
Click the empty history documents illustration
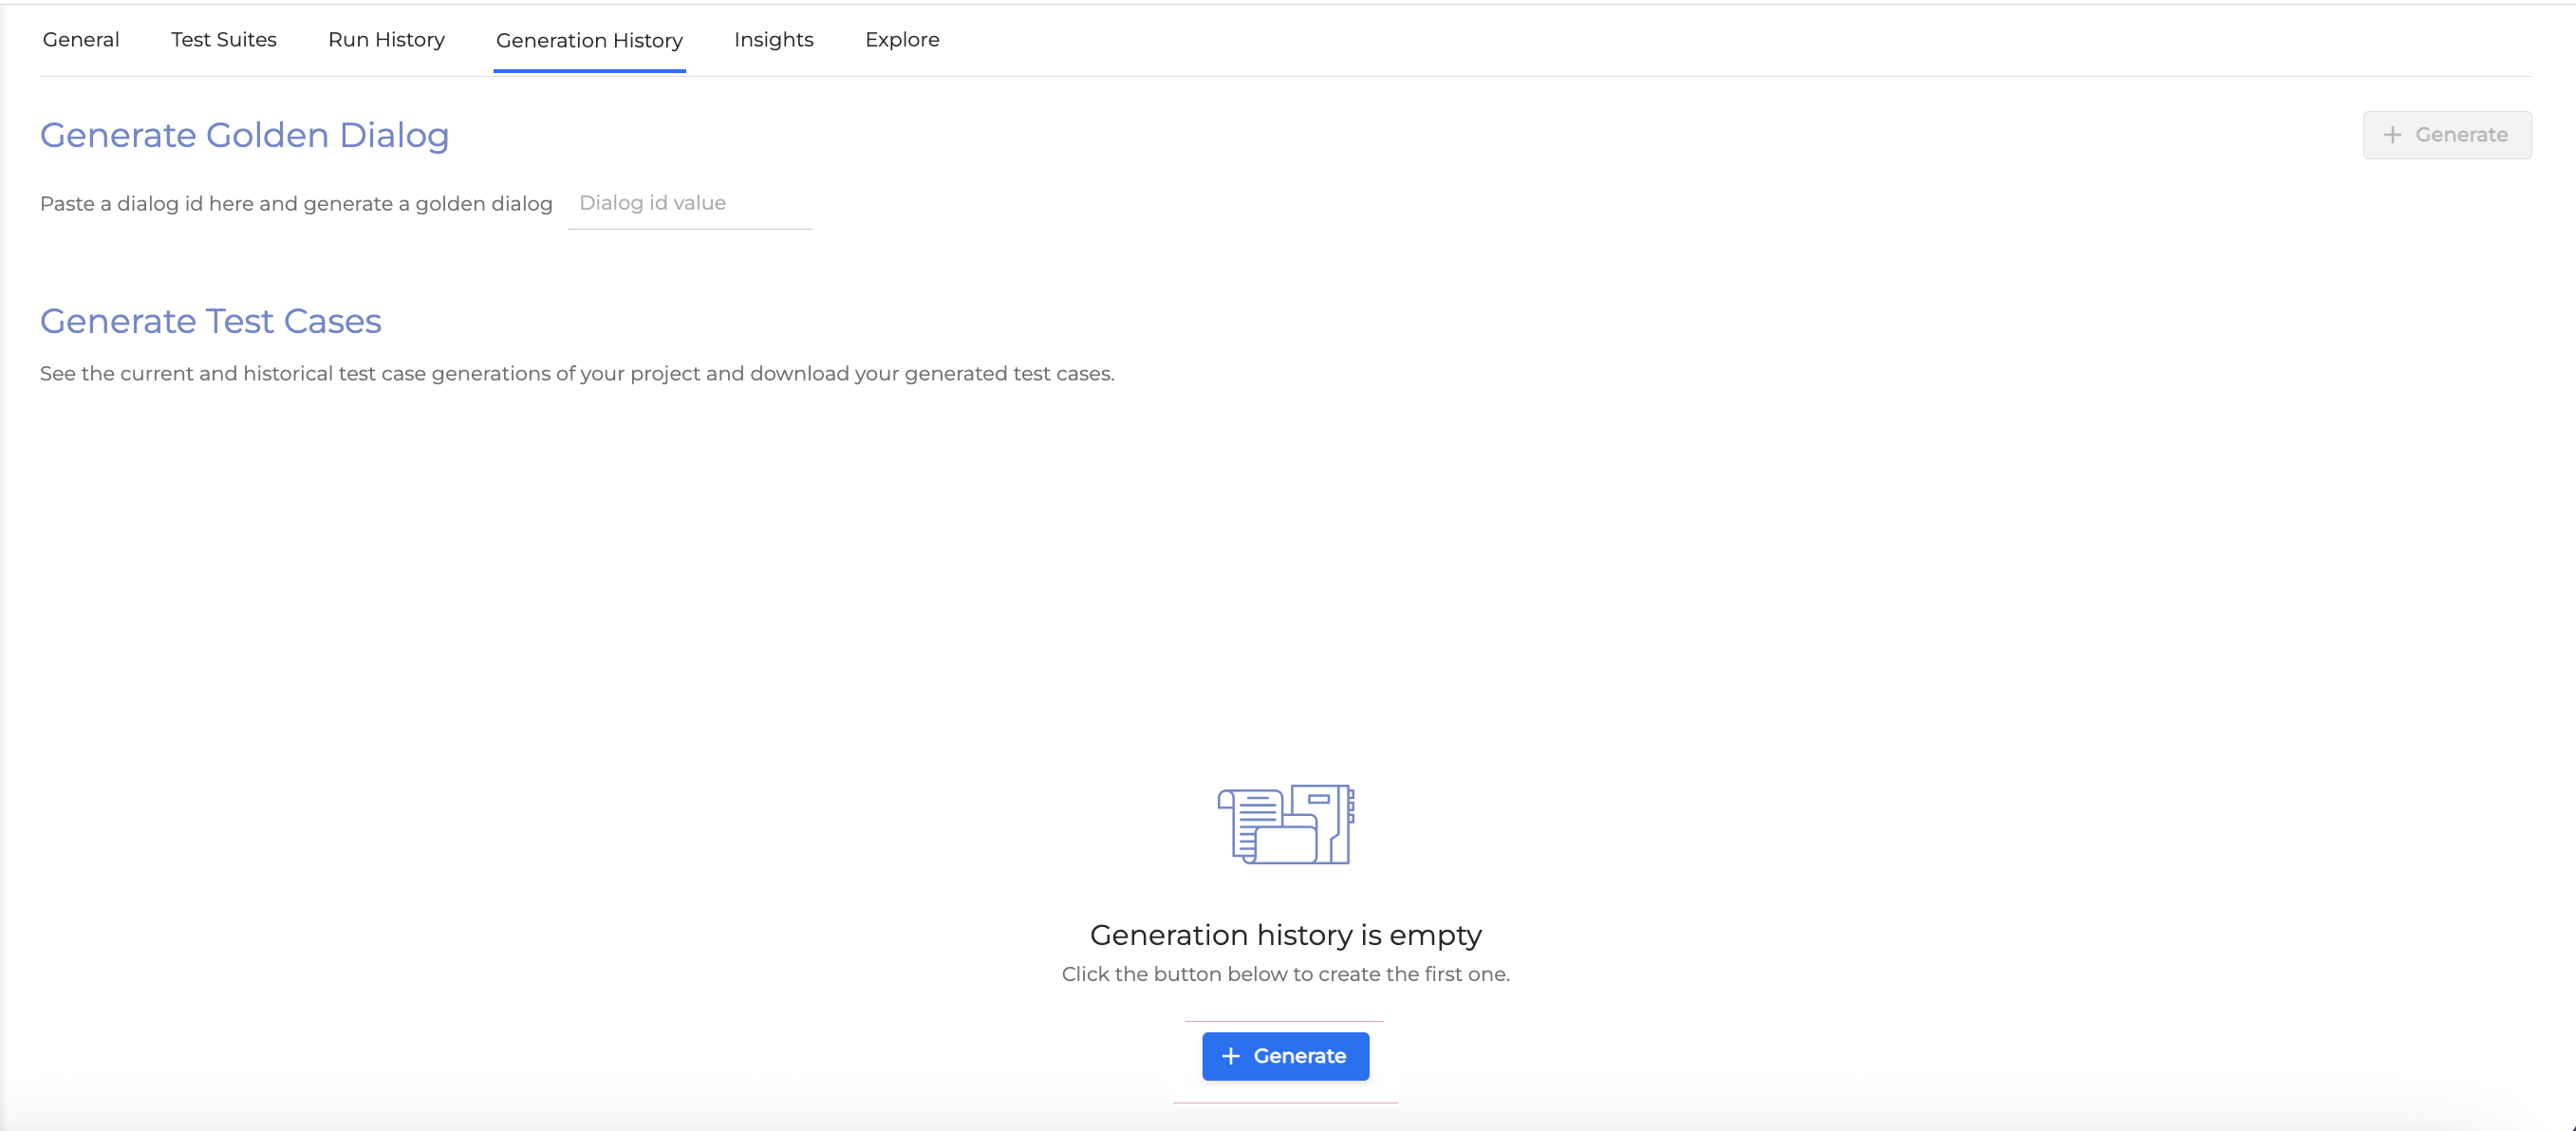(x=1285, y=825)
